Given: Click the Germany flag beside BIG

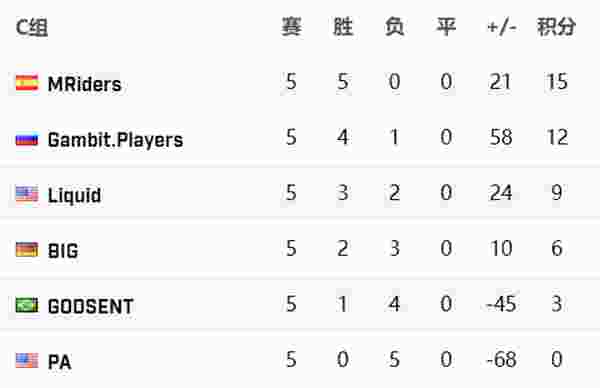Looking at the screenshot, I should (27, 249).
